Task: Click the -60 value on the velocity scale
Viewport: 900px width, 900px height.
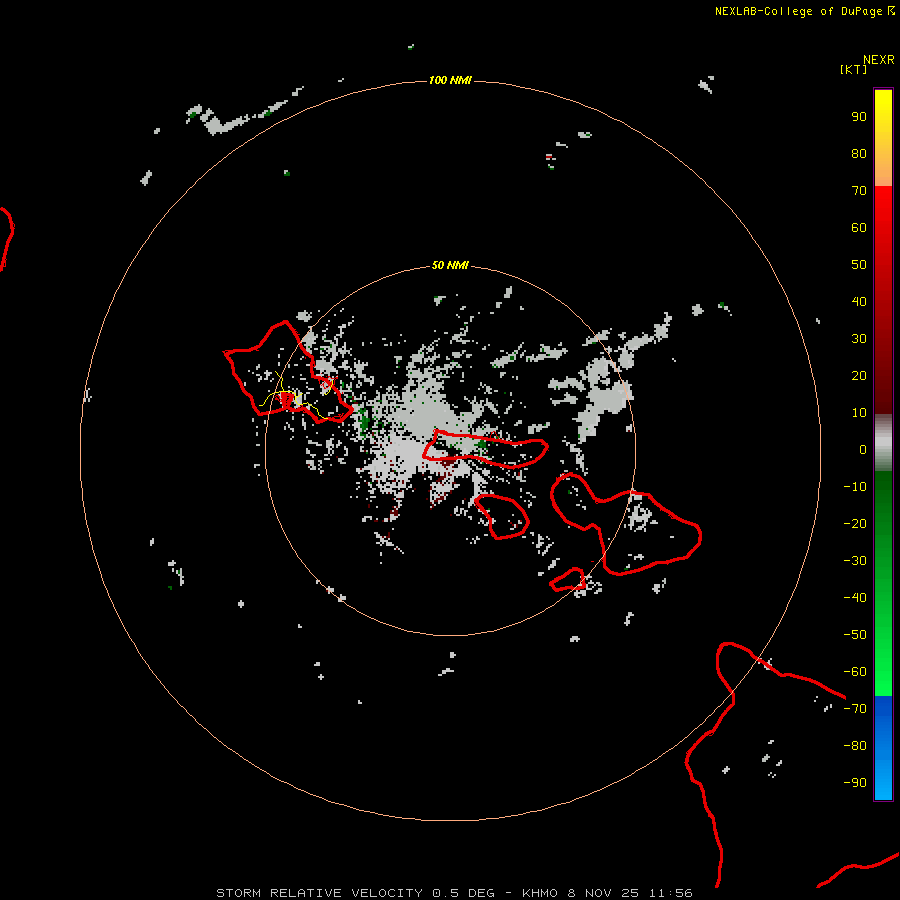Action: click(855, 672)
